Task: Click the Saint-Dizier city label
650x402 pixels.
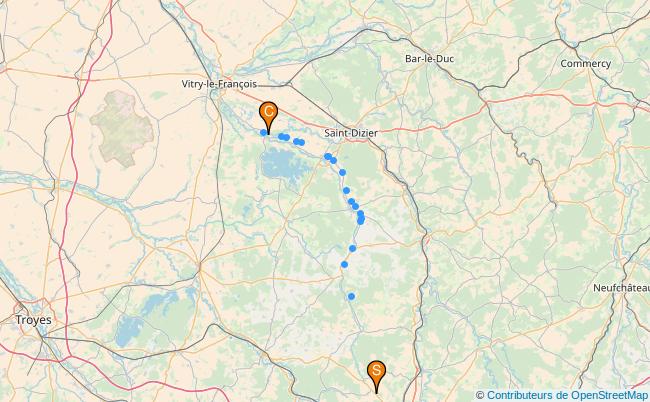Action: [351, 133]
